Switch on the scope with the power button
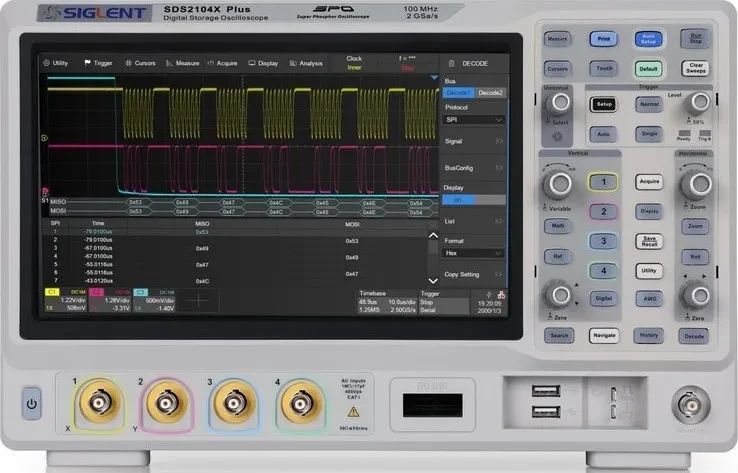Image resolution: width=738 pixels, height=473 pixels. click(32, 403)
